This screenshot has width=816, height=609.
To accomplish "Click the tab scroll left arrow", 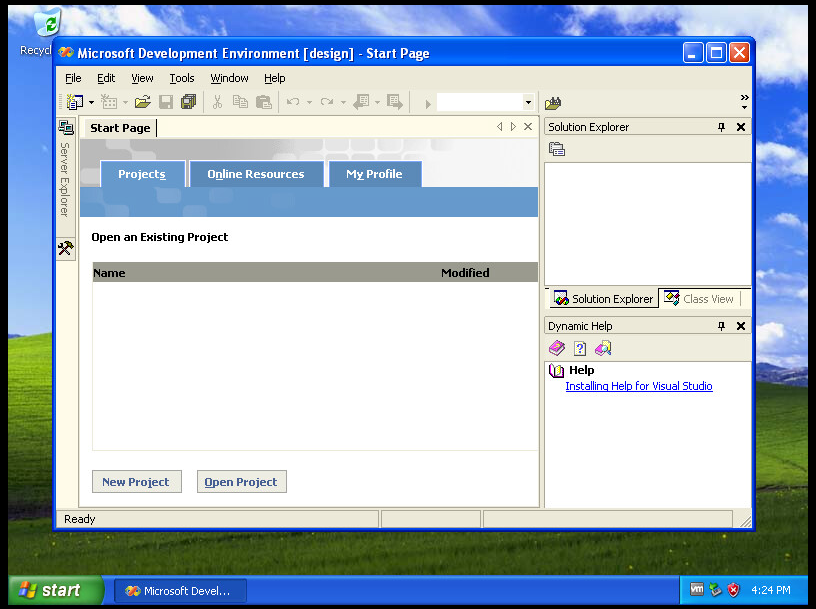I will (x=500, y=126).
